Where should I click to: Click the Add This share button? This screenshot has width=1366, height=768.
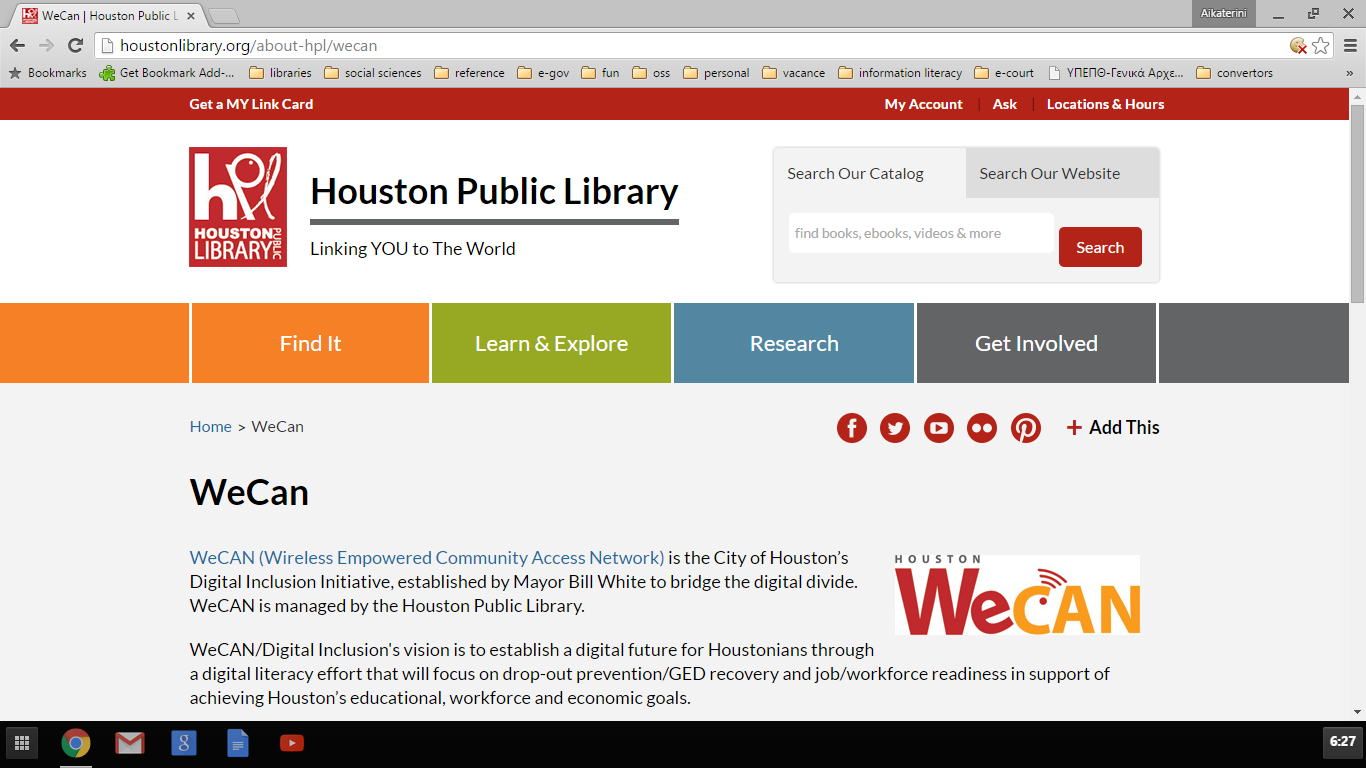pyautogui.click(x=1113, y=427)
